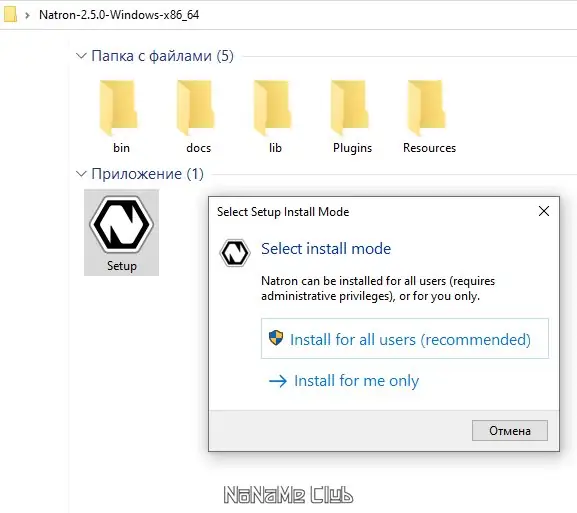The image size is (577, 513).
Task: Click the 'Select install mode' heading
Action: 326,249
